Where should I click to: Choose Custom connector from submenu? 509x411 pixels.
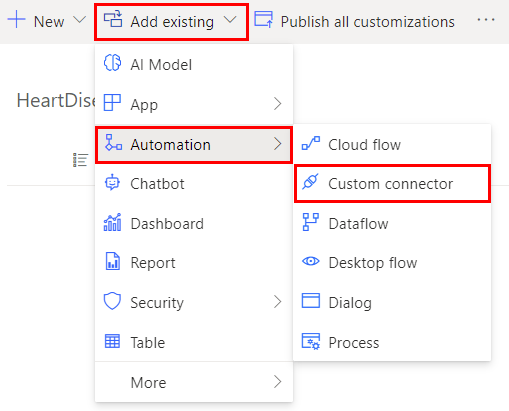[x=392, y=184]
